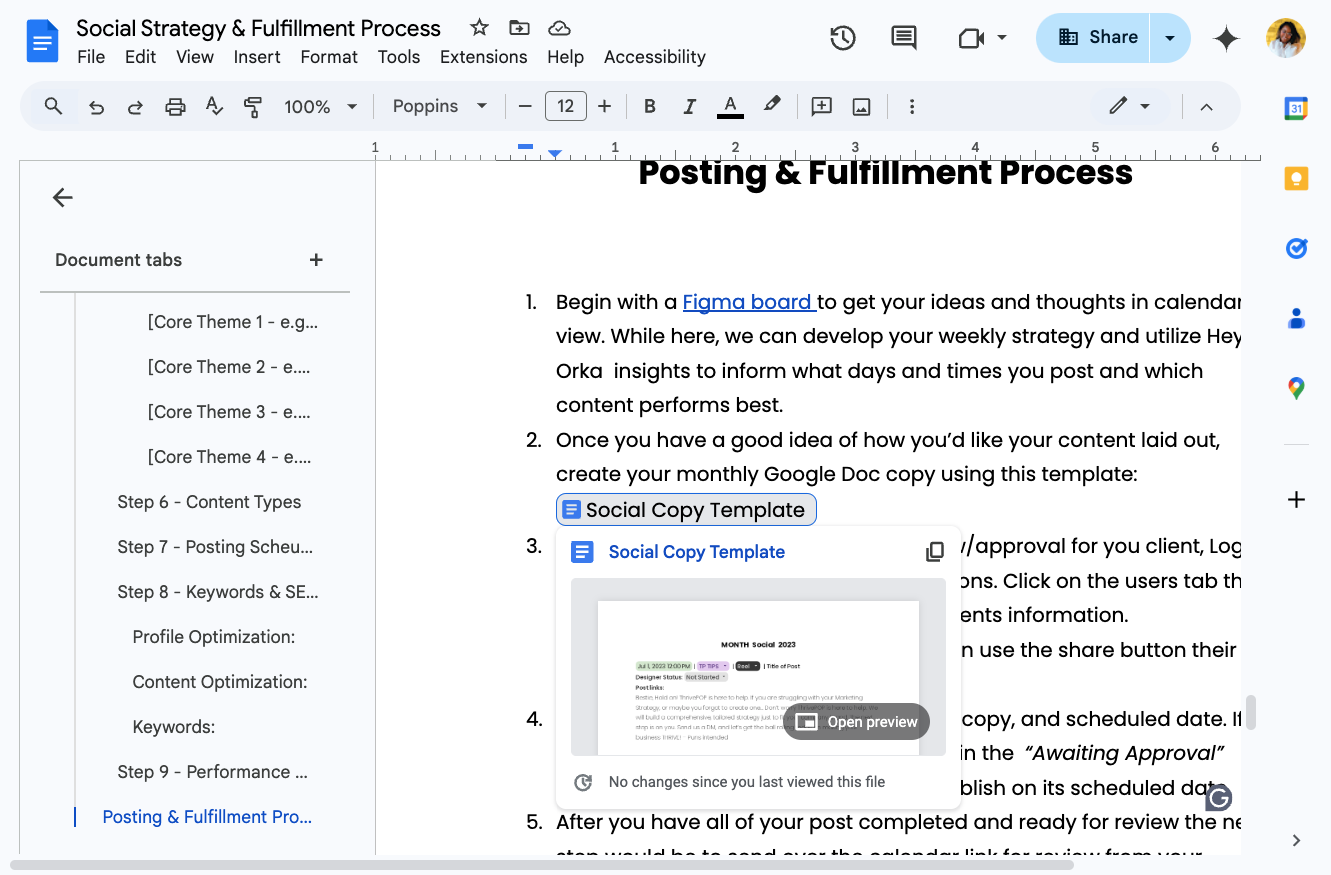Activate the paint format tool
This screenshot has width=1331, height=875.
[x=253, y=106]
